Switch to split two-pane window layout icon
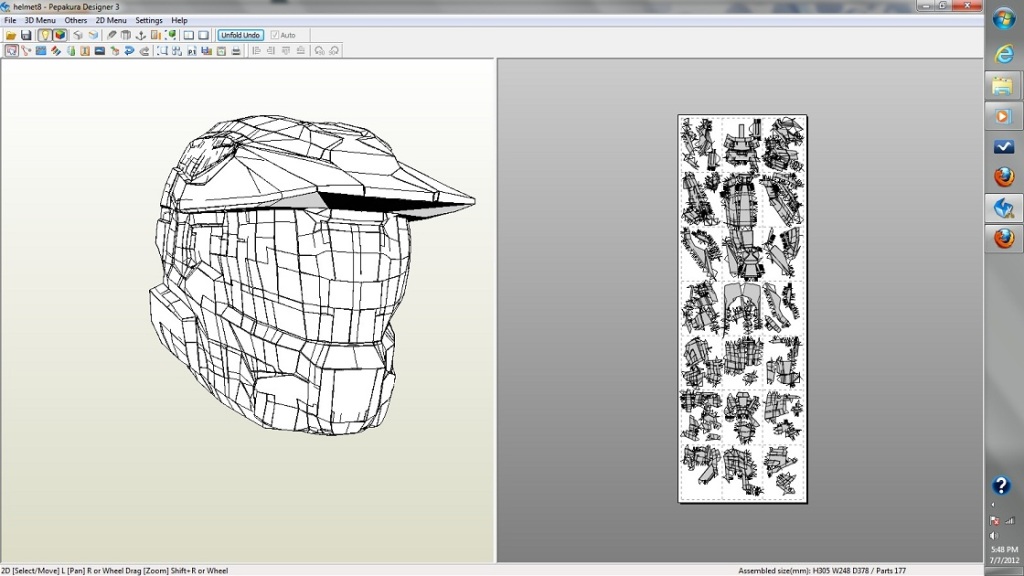 189,35
